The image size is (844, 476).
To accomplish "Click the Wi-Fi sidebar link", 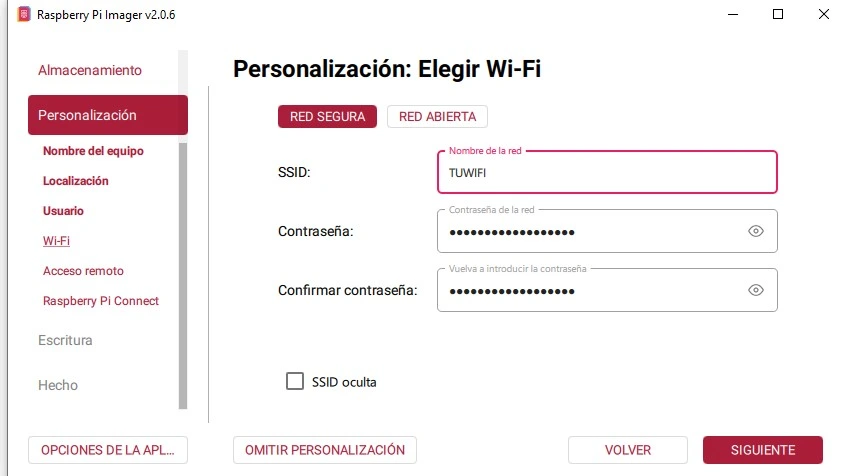I will pyautogui.click(x=56, y=241).
